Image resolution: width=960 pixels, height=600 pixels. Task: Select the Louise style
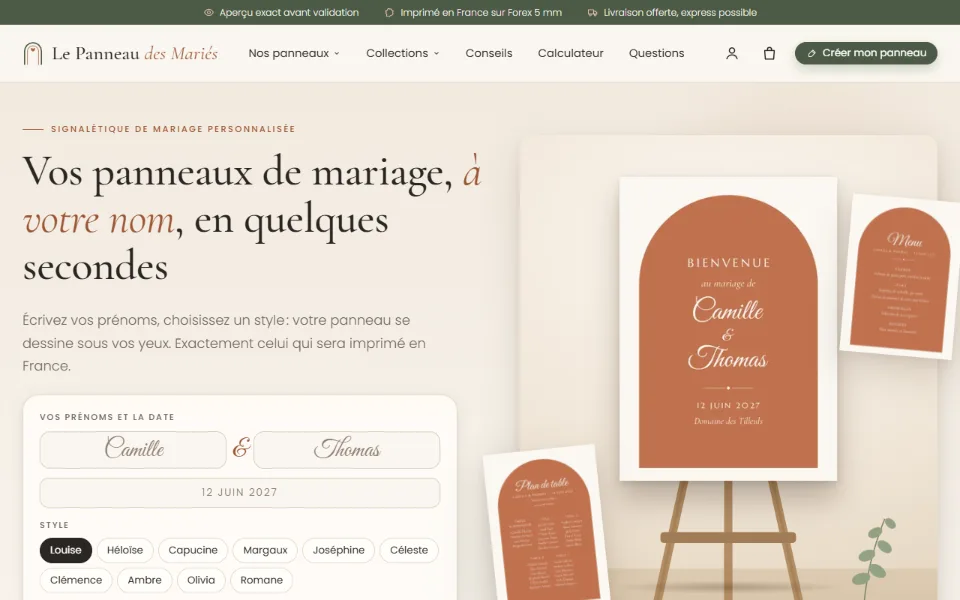pos(66,550)
